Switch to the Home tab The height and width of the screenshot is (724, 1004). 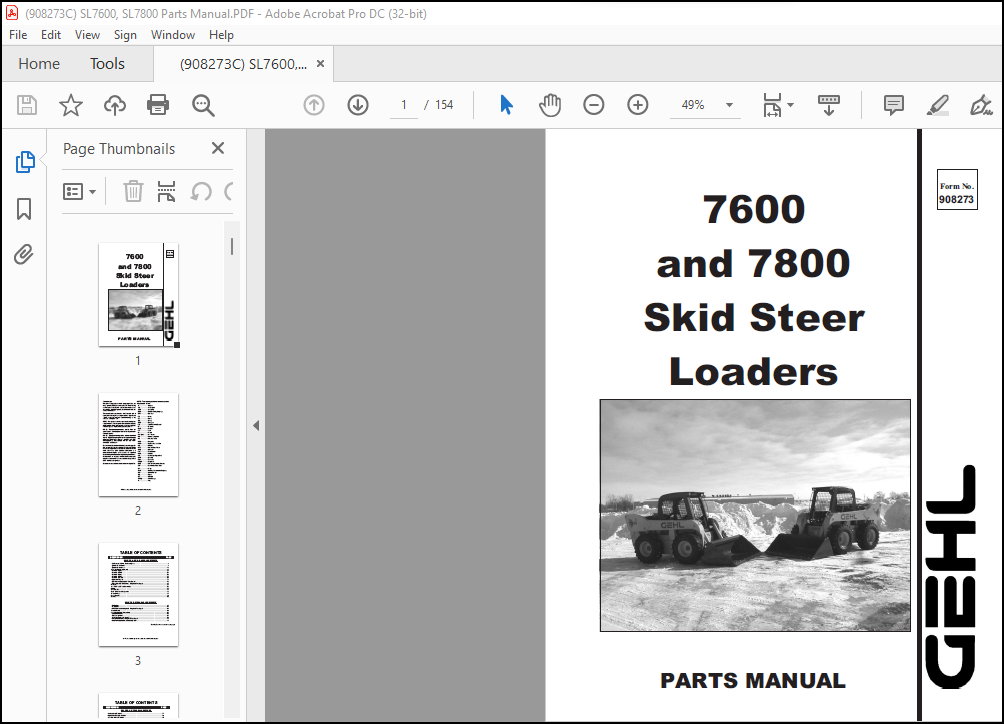coord(39,63)
